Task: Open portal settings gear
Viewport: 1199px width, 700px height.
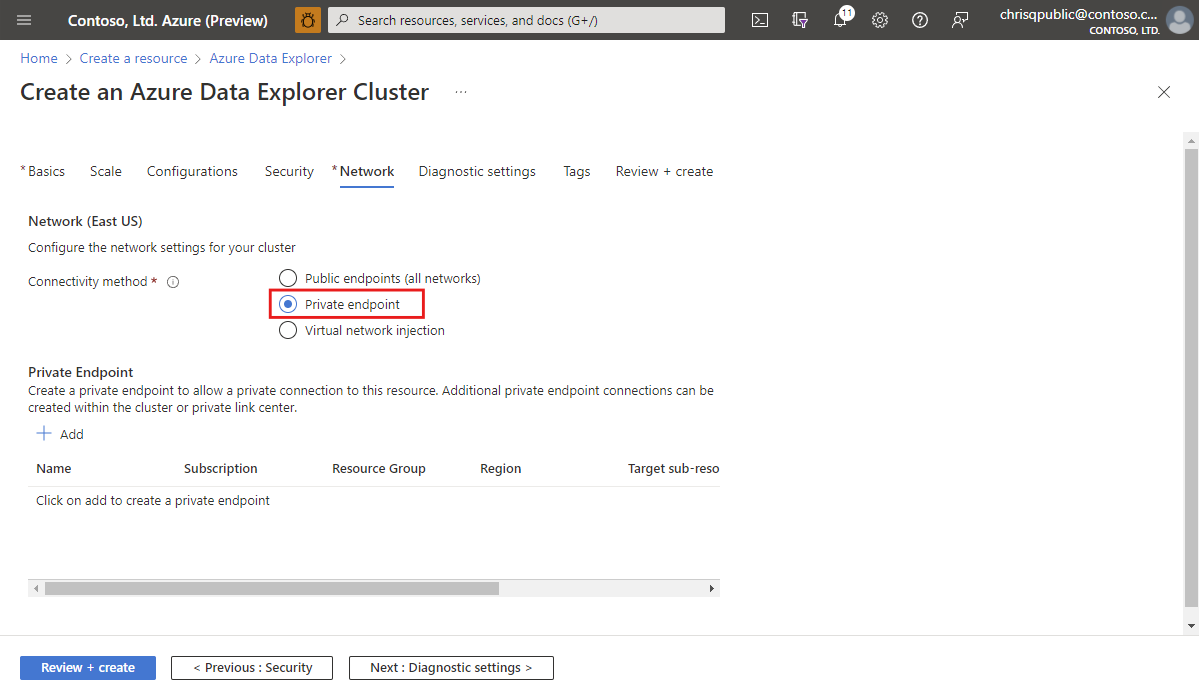Action: click(x=880, y=20)
